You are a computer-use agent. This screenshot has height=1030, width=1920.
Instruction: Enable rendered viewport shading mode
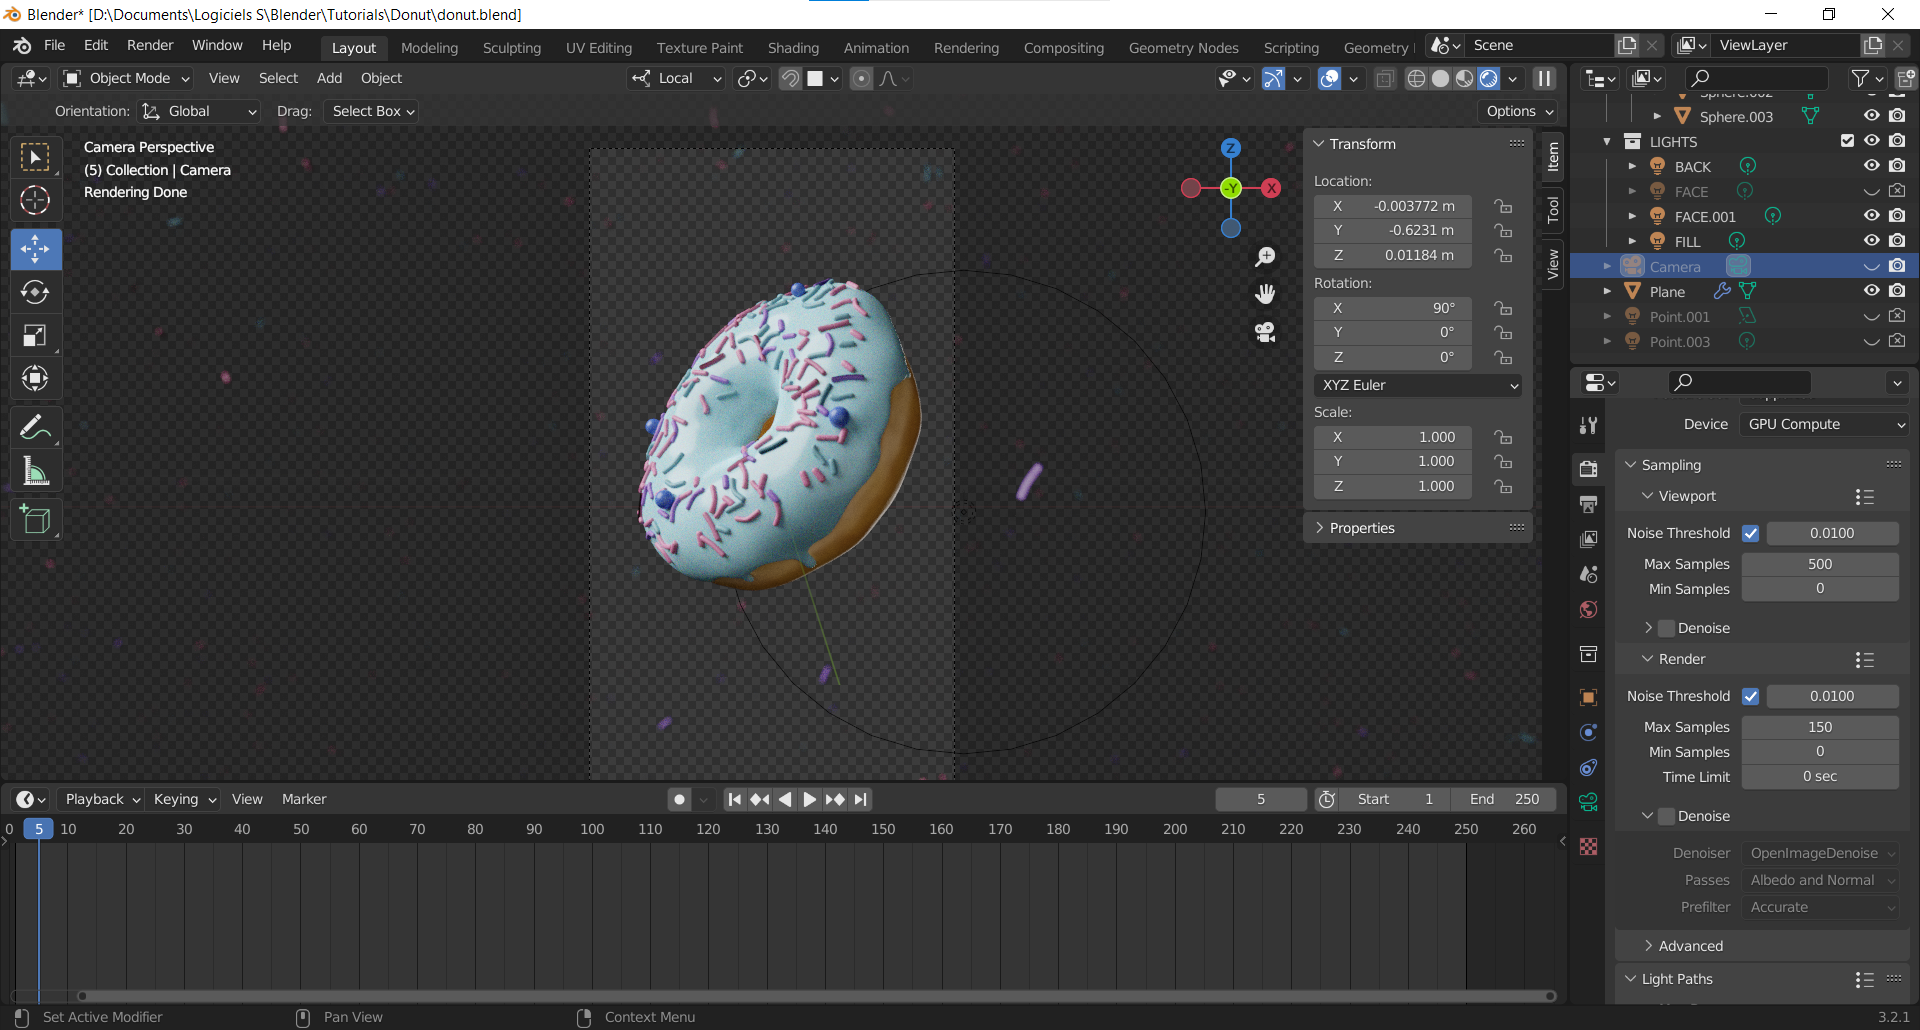1489,79
